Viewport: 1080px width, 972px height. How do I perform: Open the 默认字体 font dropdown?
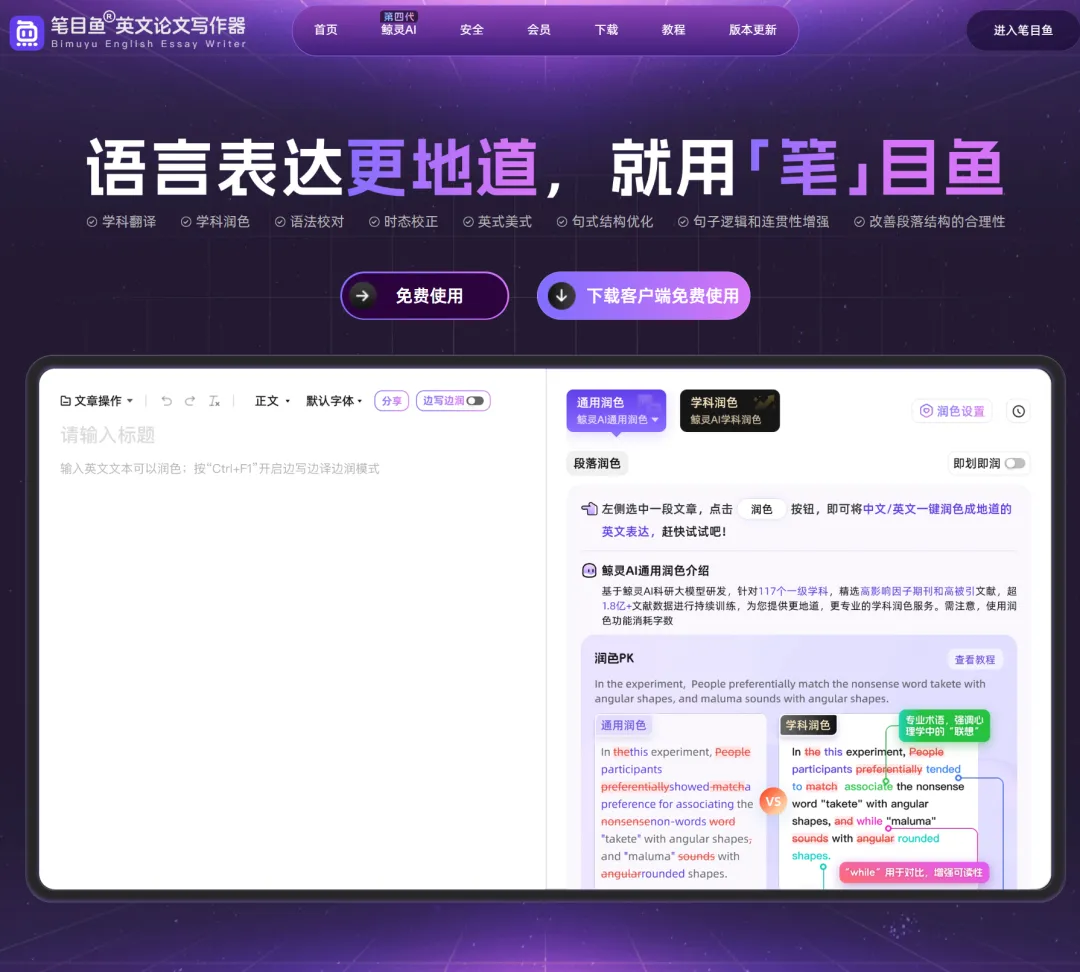(333, 401)
